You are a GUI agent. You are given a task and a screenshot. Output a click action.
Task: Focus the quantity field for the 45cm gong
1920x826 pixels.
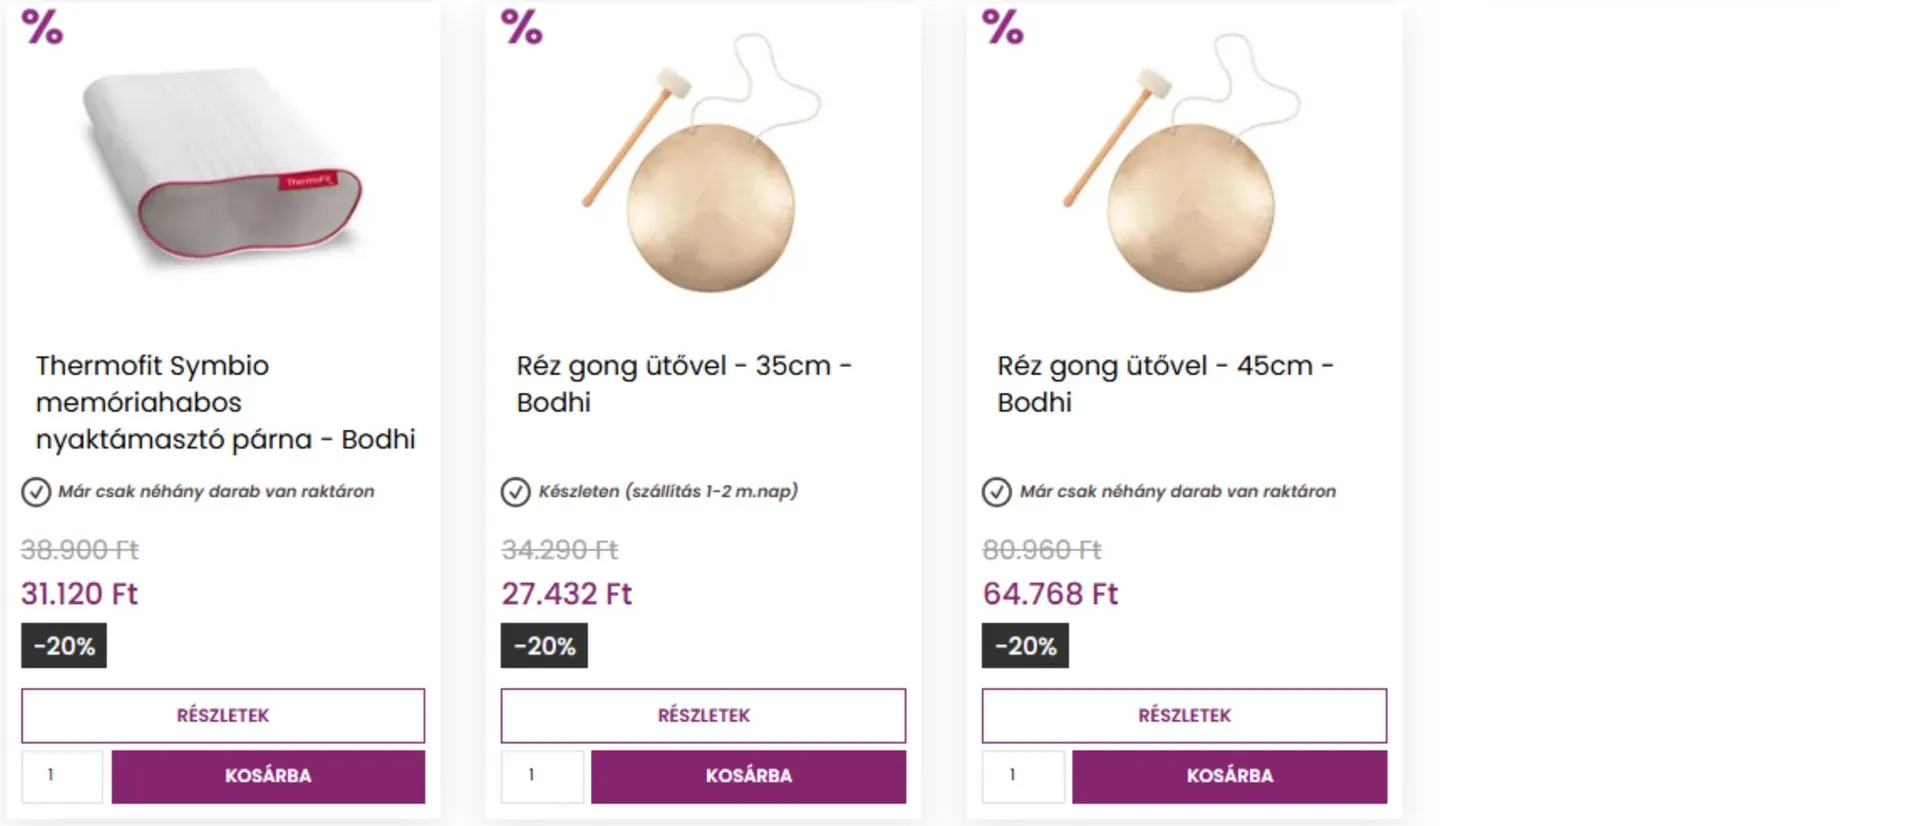point(1022,776)
